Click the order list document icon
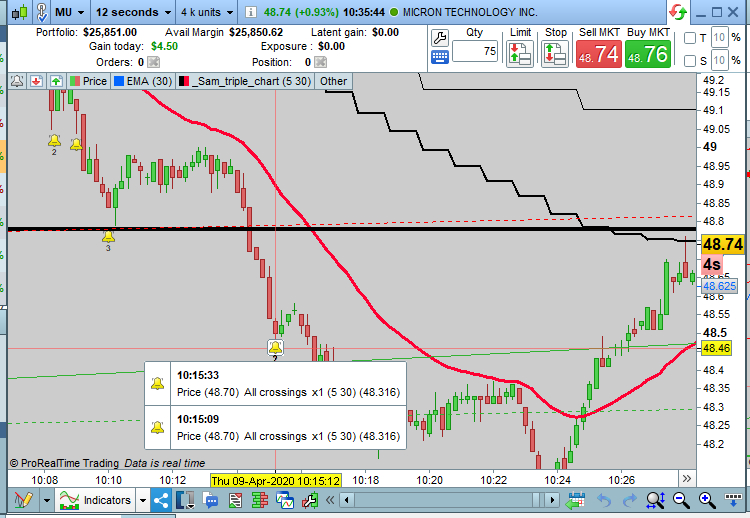 pos(235,501)
